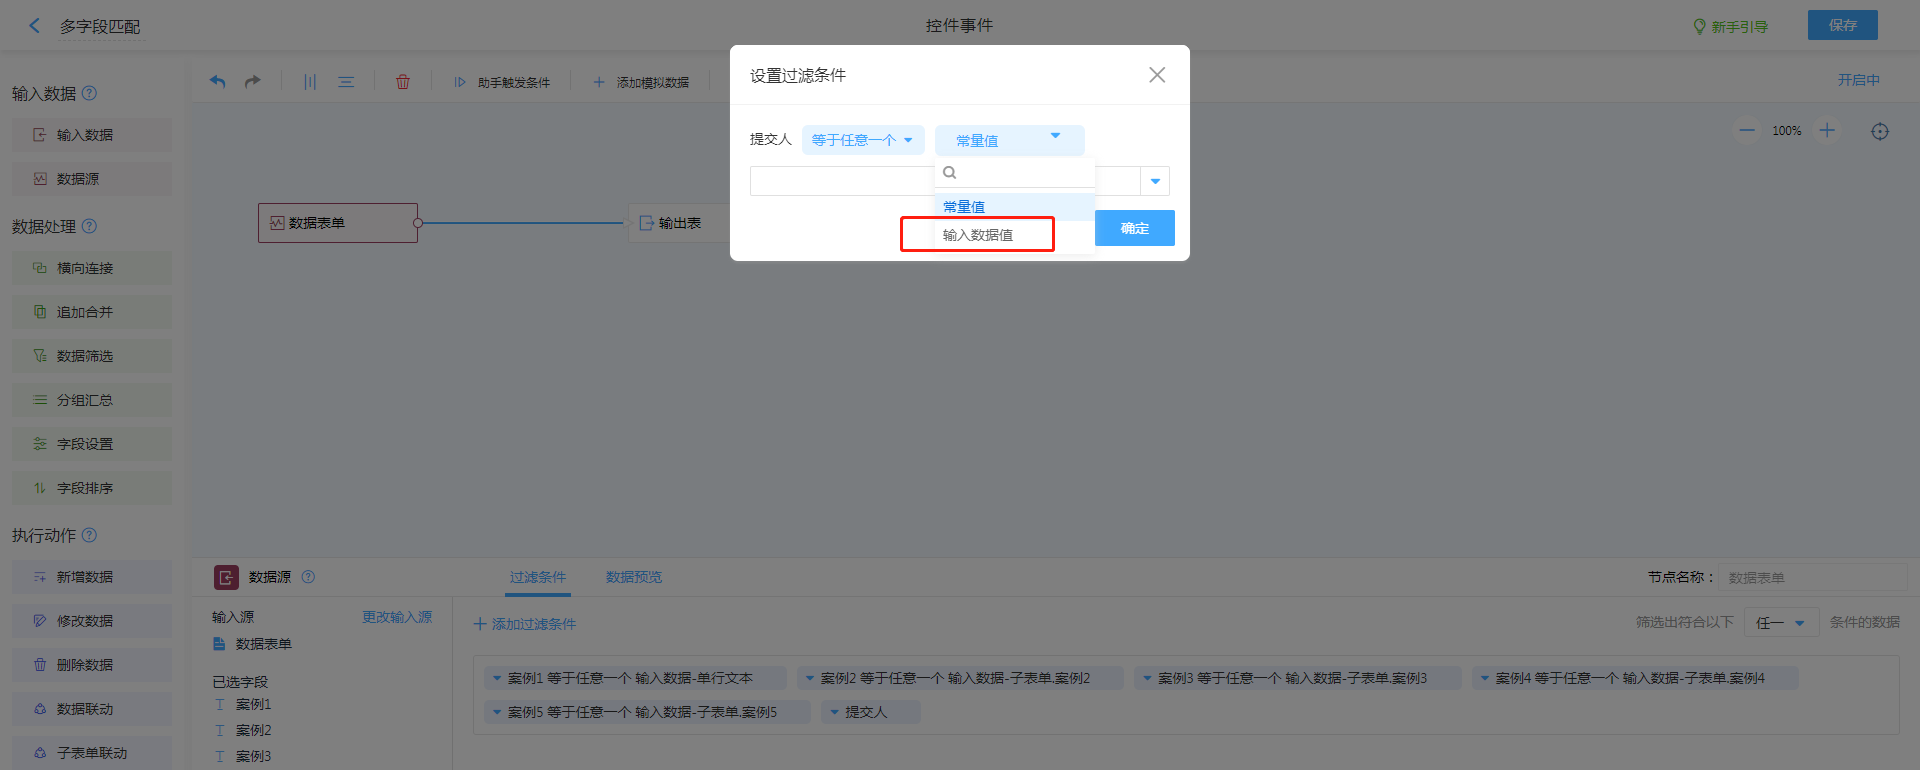
Task: Click the dropdown search input field
Action: tap(1020, 173)
